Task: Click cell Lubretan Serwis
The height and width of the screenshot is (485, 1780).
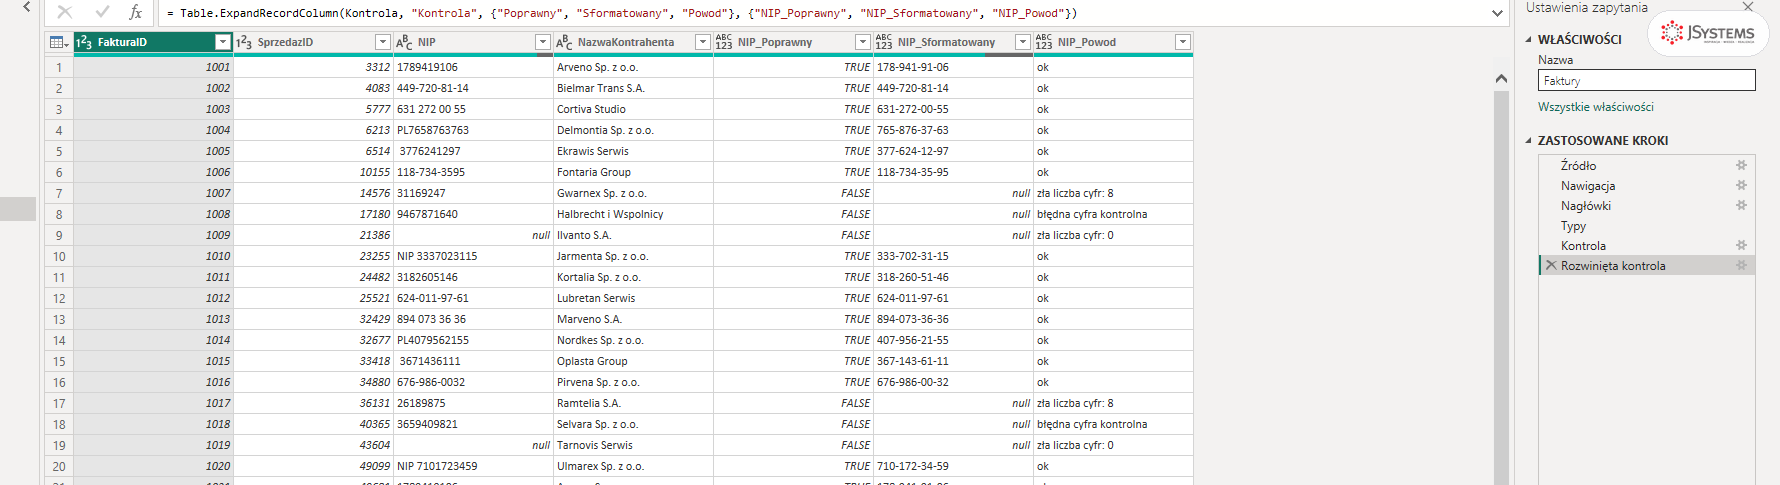Action: (x=633, y=298)
